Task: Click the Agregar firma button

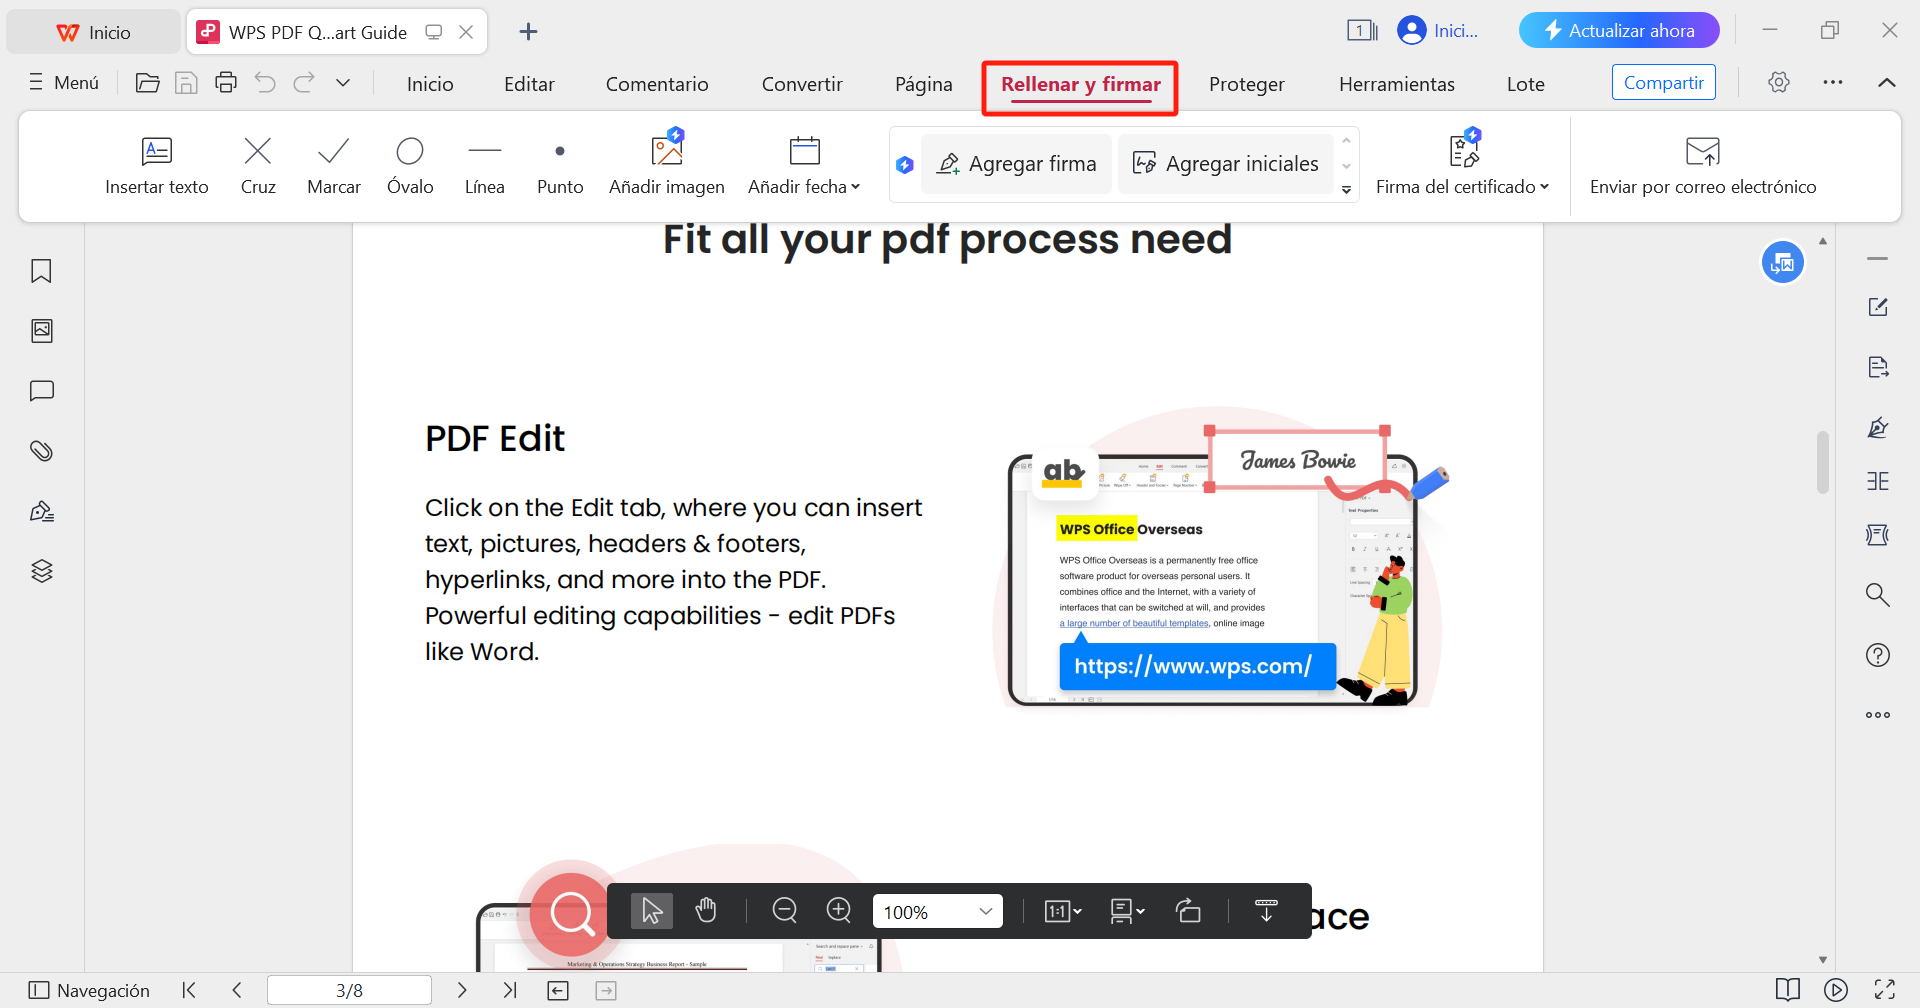Action: (x=1017, y=164)
